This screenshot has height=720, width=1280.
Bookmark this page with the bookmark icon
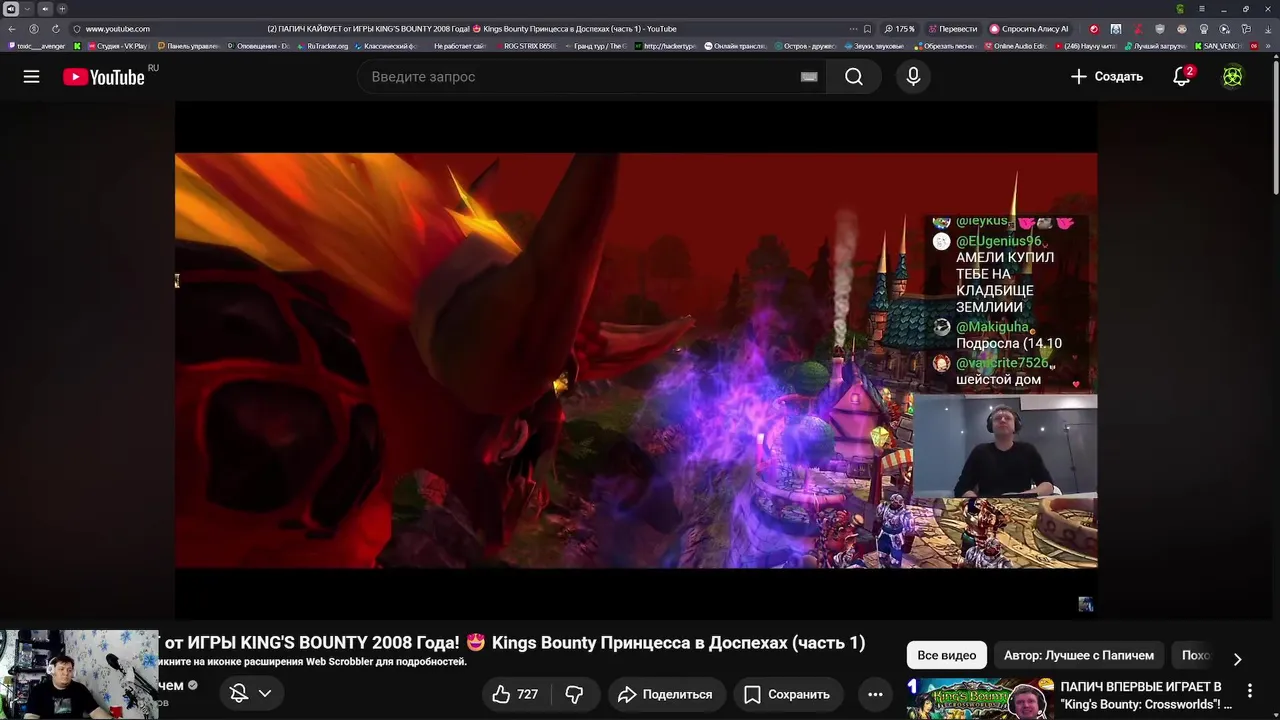[x=867, y=29]
